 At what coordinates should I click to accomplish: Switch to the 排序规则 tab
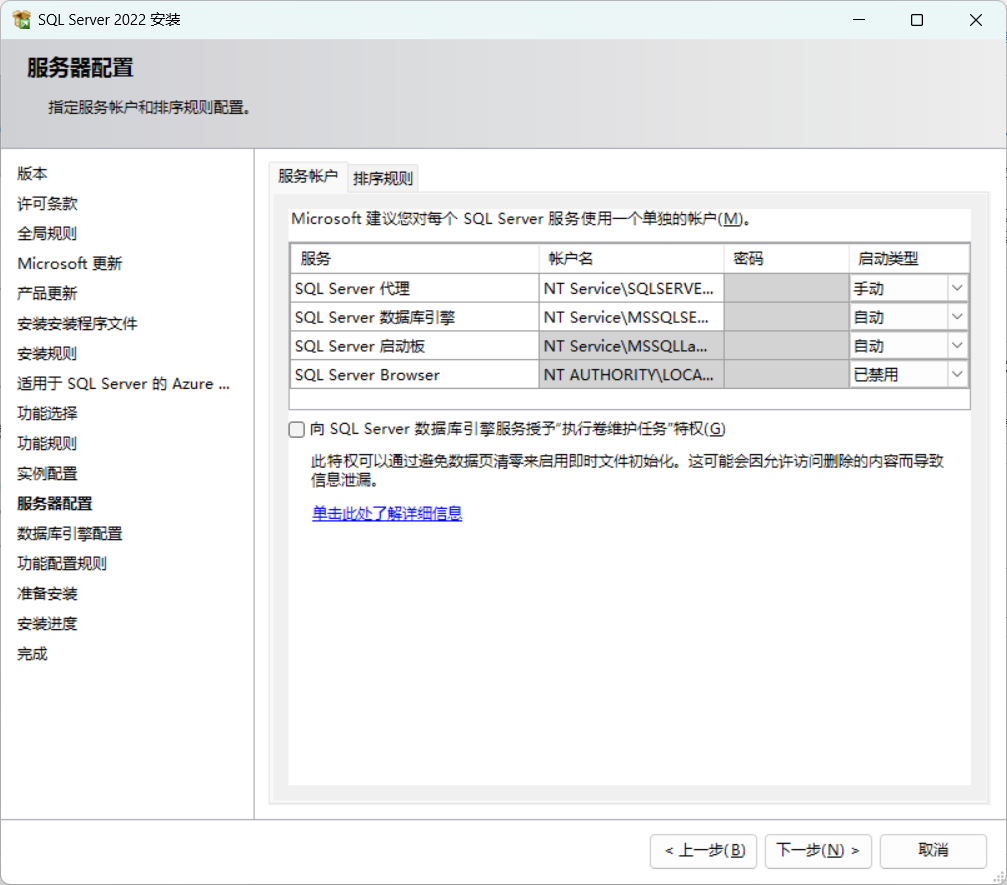click(x=382, y=177)
